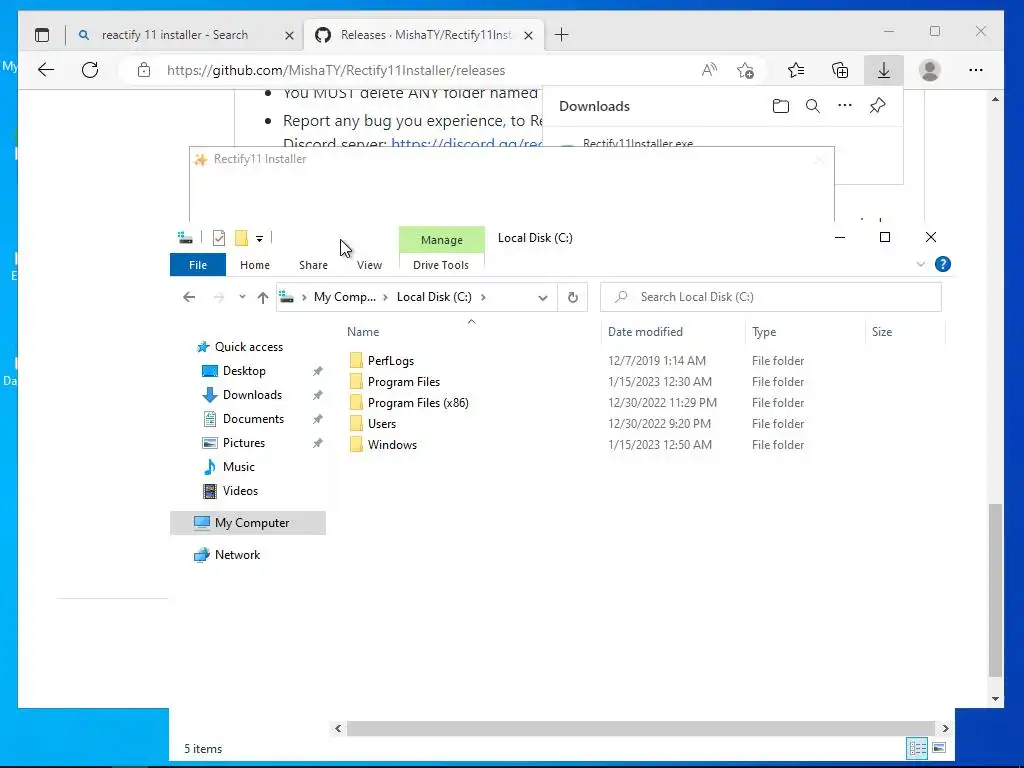This screenshot has width=1024, height=768.
Task: Click the discord.gg link on the page
Action: click(466, 143)
